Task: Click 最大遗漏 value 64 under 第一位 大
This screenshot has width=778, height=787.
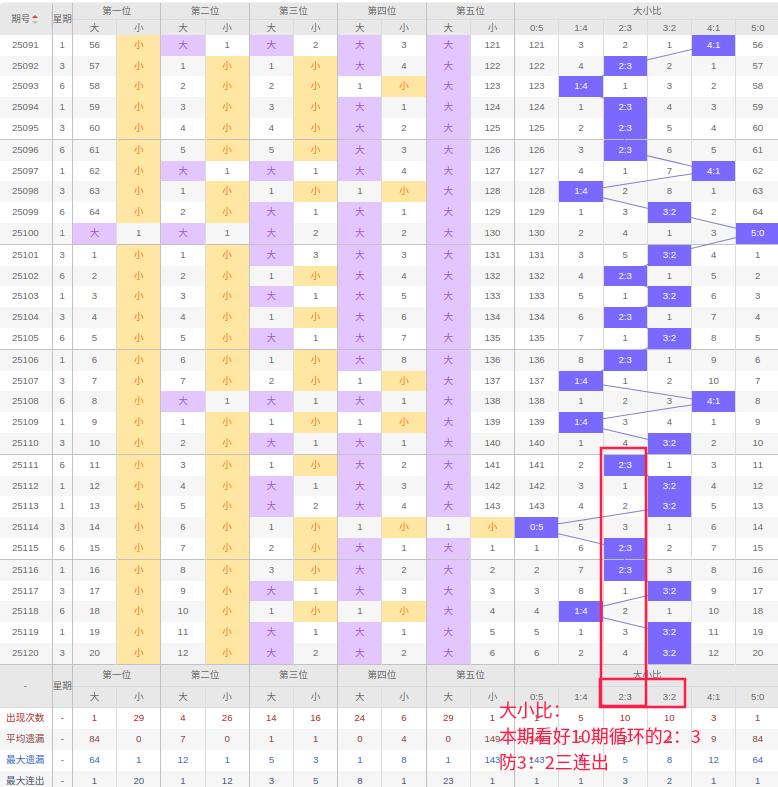Action: coord(94,760)
